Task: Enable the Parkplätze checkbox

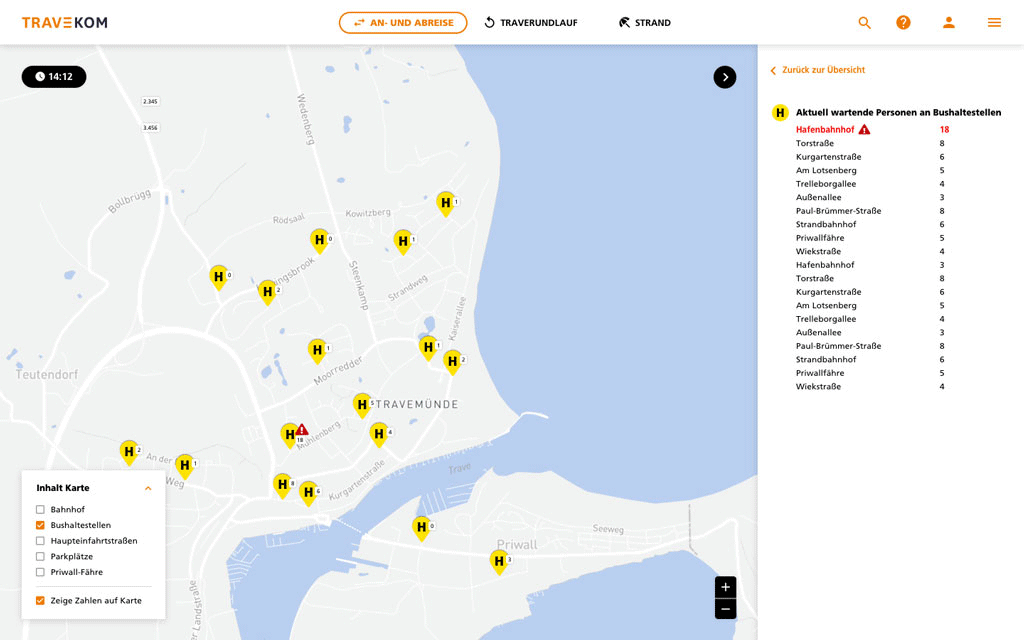Action: pos(40,556)
